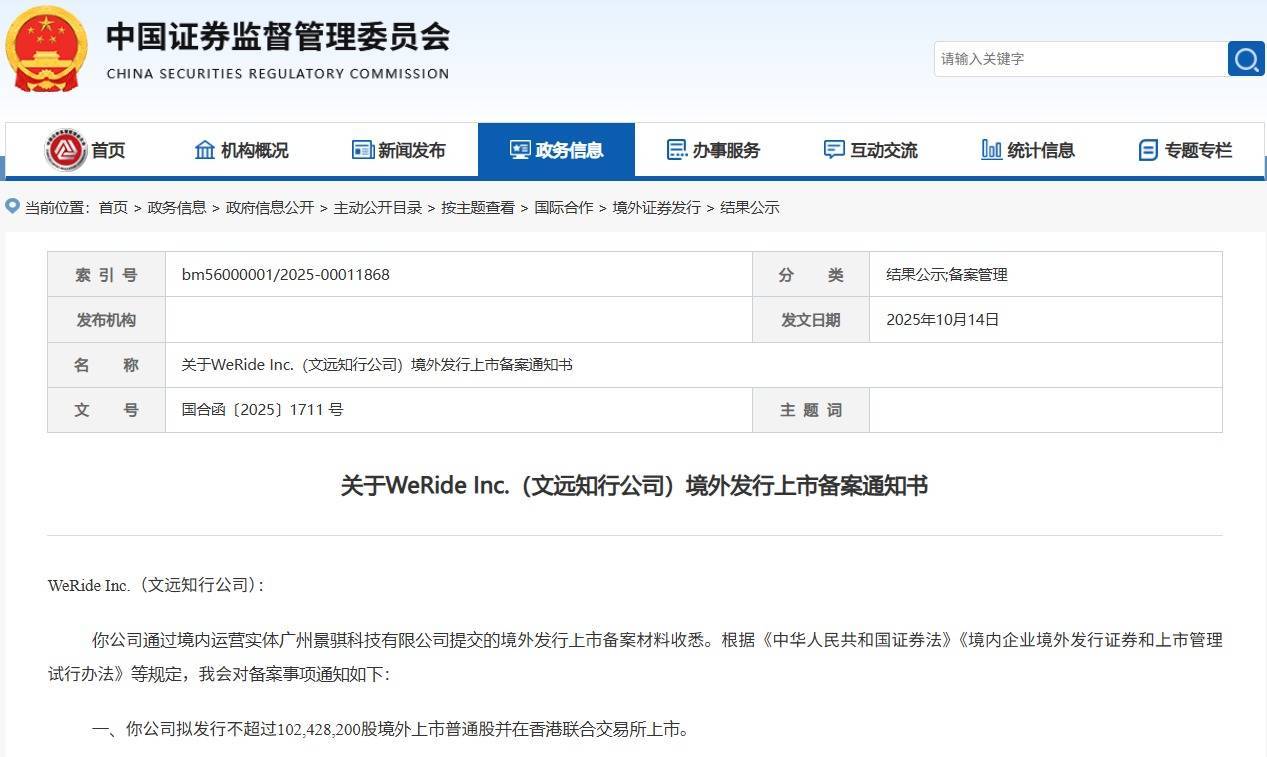Click the magnifier search button

click(x=1246, y=59)
